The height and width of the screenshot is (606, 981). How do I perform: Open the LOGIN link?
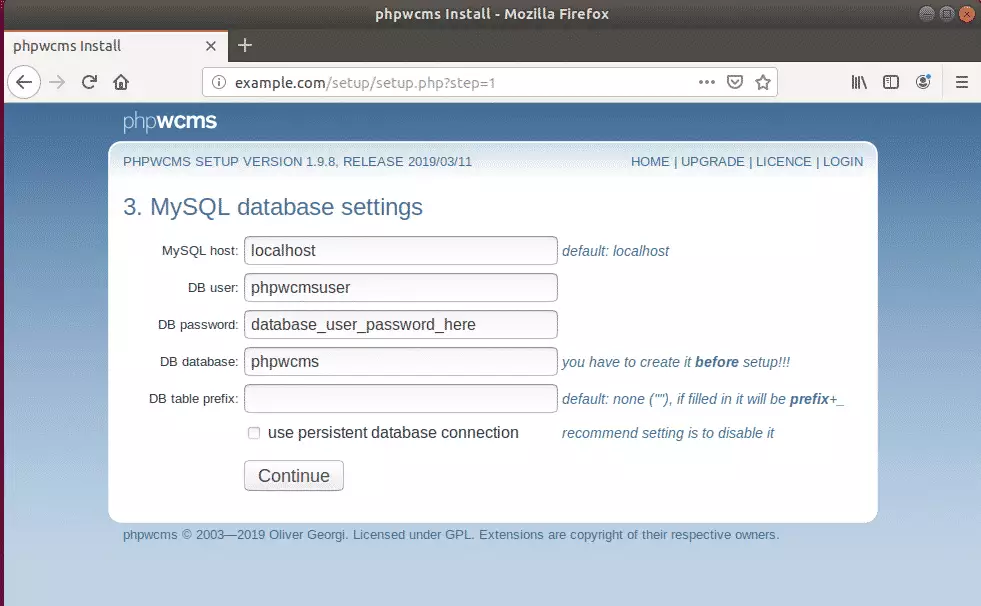click(843, 161)
